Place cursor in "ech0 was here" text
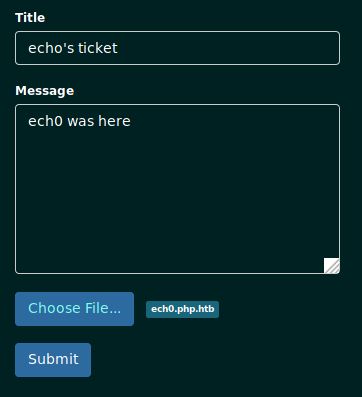The width and height of the screenshot is (362, 397). pyautogui.click(x=79, y=121)
